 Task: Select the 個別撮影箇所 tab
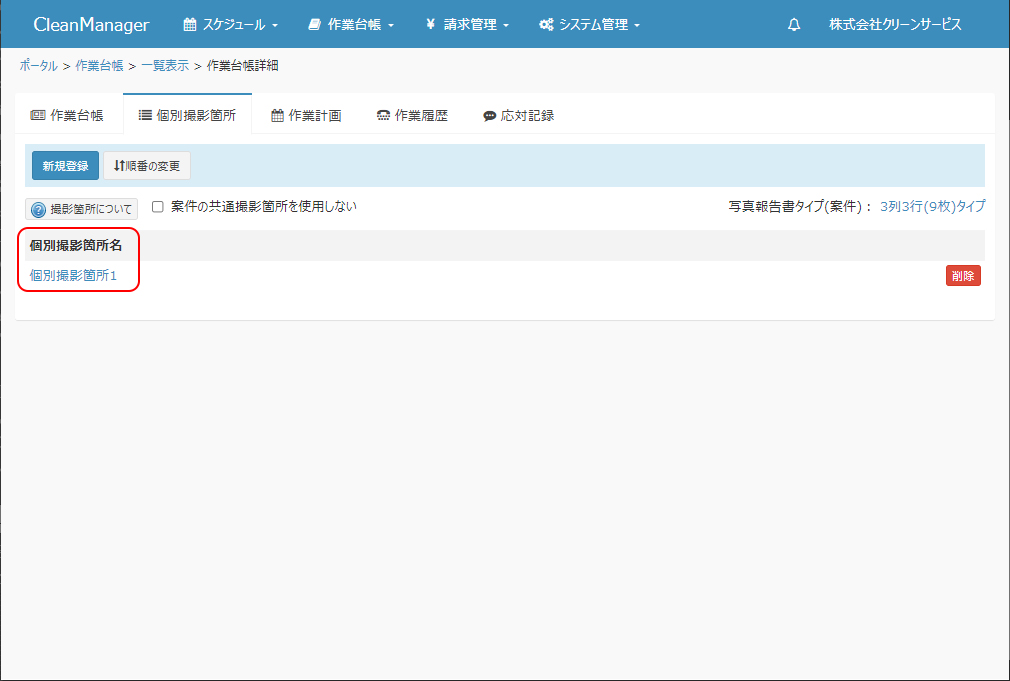point(187,115)
